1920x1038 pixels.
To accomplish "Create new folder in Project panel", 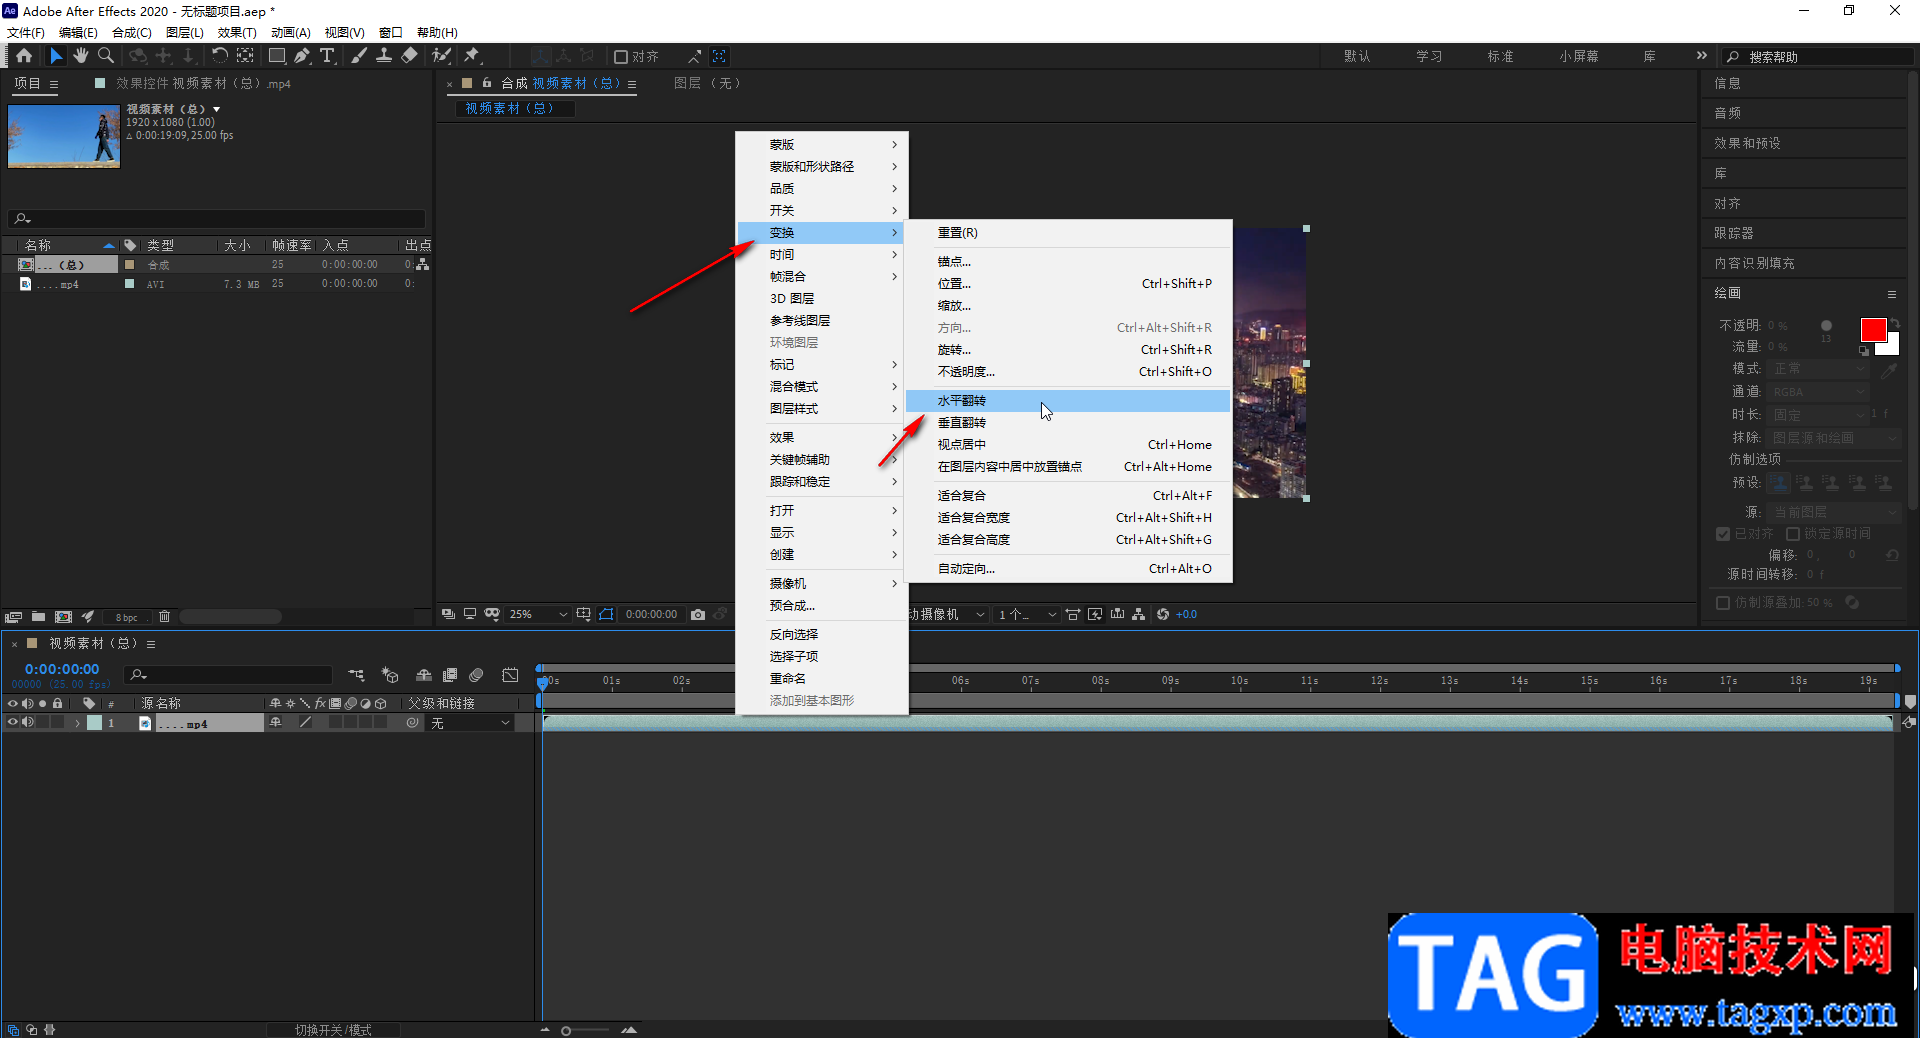I will tap(38, 617).
